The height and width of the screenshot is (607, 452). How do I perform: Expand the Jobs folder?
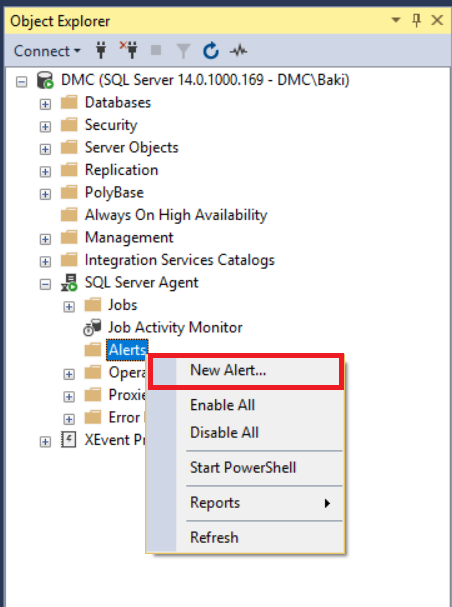tap(69, 307)
